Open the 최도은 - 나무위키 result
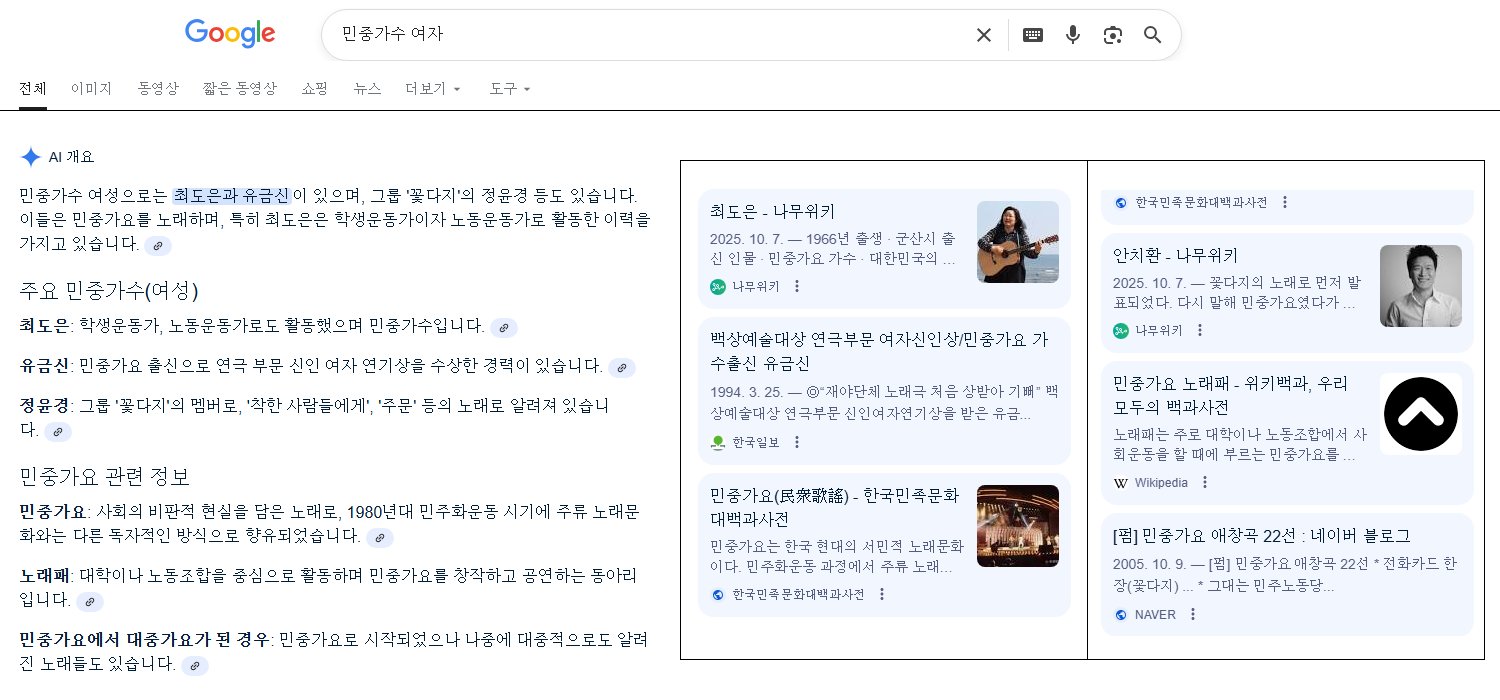Viewport: 1500px width, 700px height. pos(772,211)
